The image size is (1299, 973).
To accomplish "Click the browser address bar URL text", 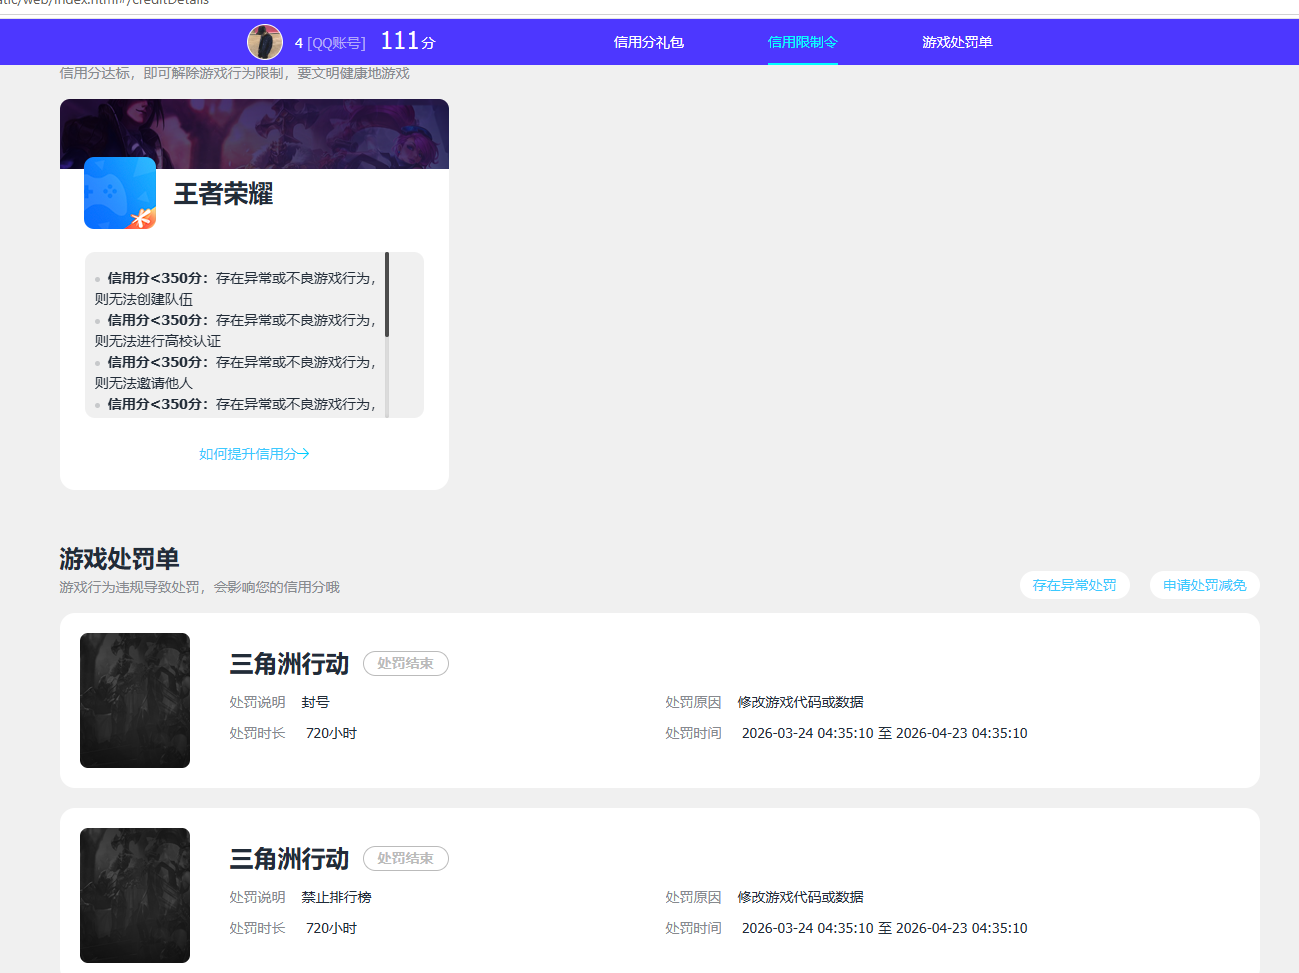I will tap(105, 3).
